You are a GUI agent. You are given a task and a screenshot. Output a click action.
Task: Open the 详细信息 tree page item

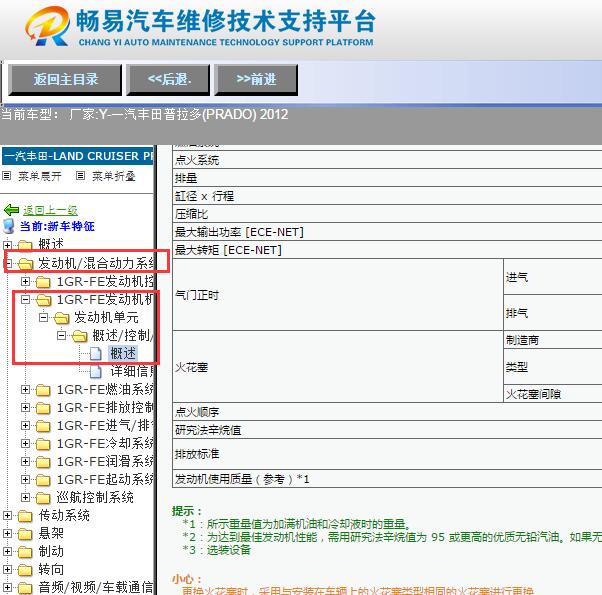pos(132,372)
